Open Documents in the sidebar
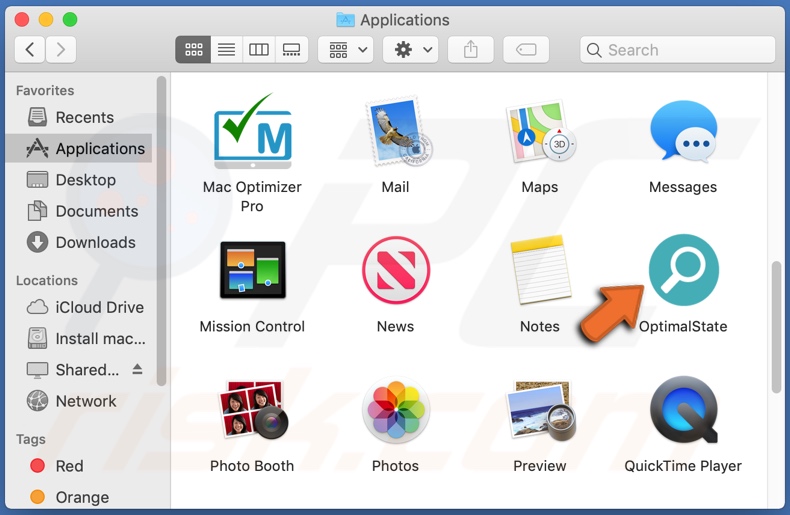This screenshot has width=790, height=515. 79,211
